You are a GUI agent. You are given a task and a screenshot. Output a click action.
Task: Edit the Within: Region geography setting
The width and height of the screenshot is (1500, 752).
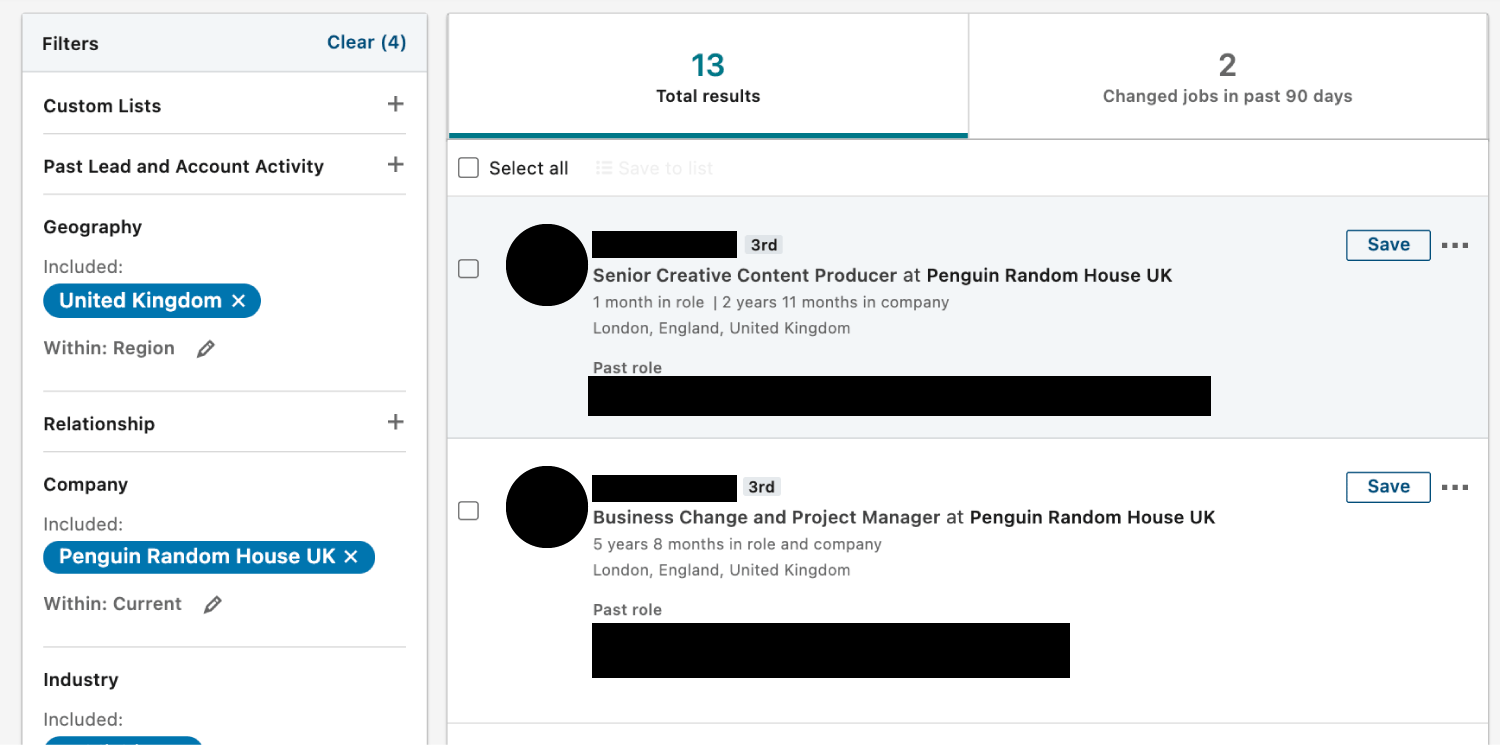(206, 349)
